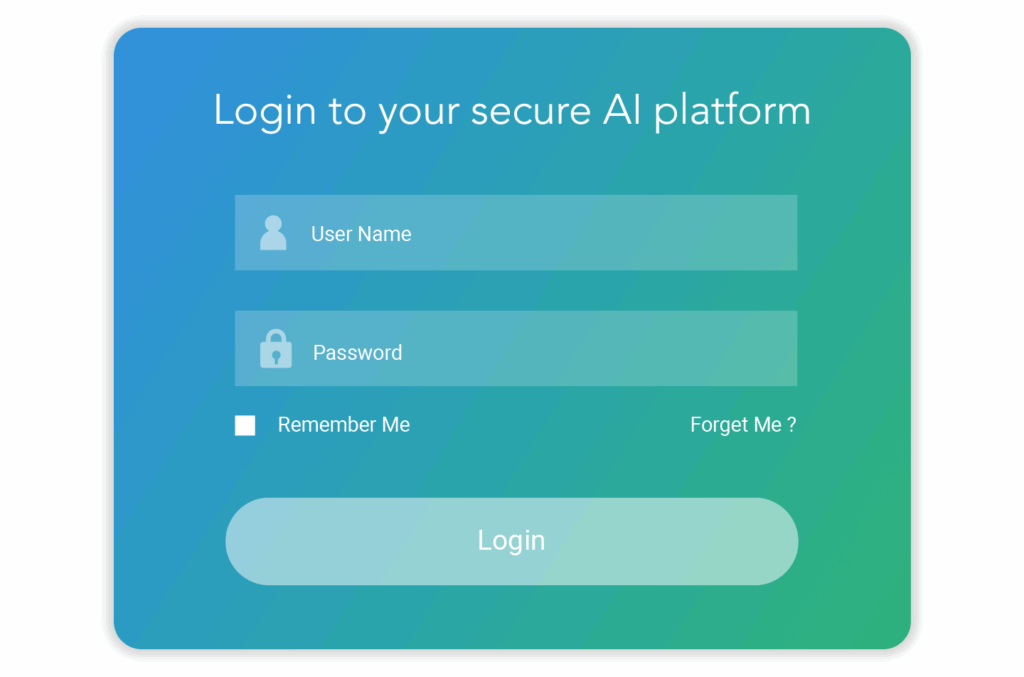Click the "Password" placeholder text

(357, 352)
